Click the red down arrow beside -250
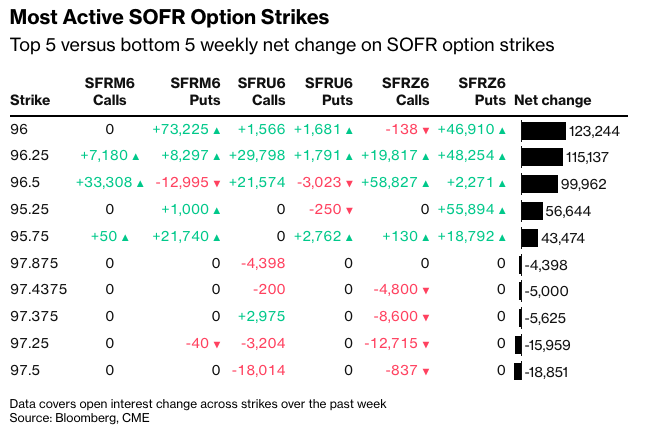The width and height of the screenshot is (657, 430). point(349,211)
